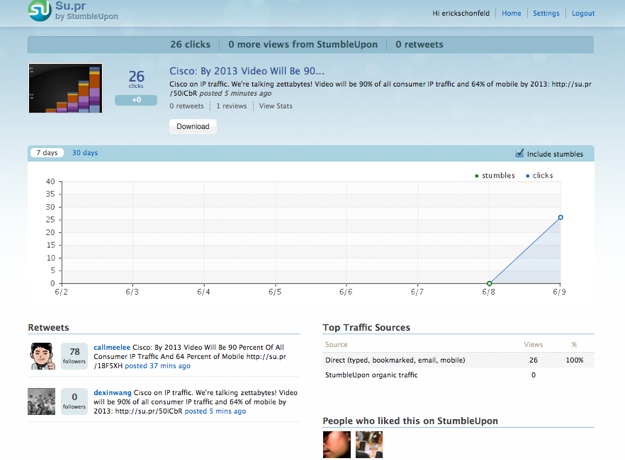Click the Download button
Image resolution: width=625 pixels, height=460 pixels.
click(x=193, y=126)
